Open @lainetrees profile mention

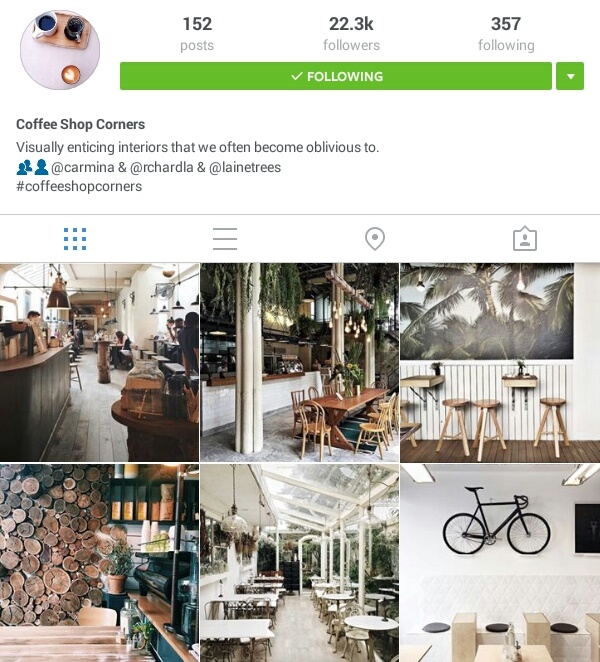coord(245,167)
